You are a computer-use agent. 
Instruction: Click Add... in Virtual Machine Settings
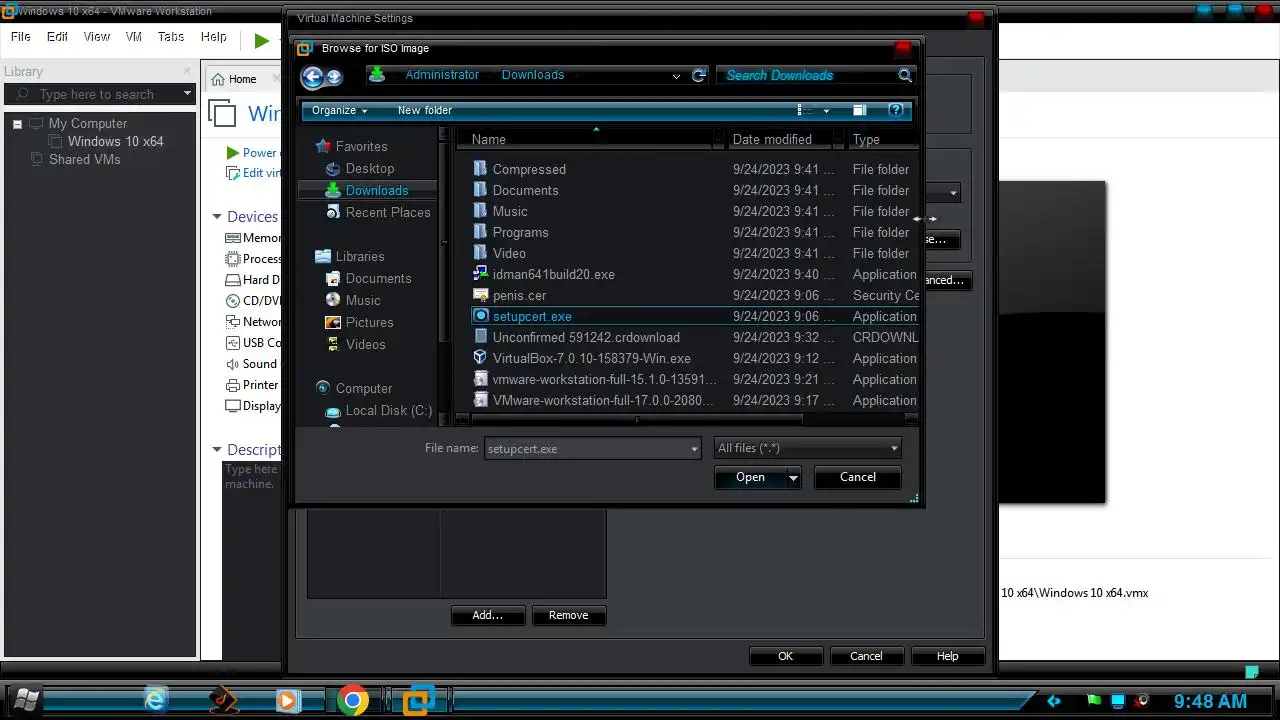[488, 615]
